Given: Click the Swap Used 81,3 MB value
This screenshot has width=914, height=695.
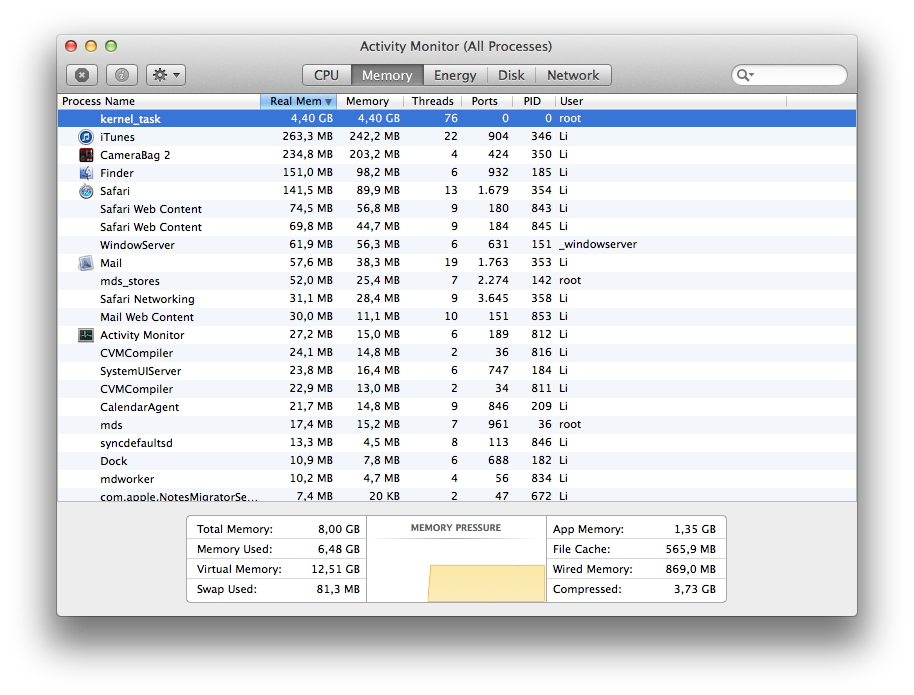Looking at the screenshot, I should (338, 589).
